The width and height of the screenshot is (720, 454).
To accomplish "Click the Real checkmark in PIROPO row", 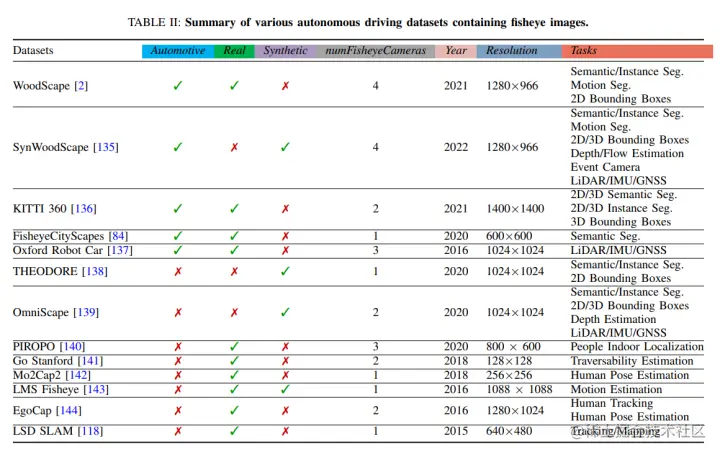I will coord(234,347).
